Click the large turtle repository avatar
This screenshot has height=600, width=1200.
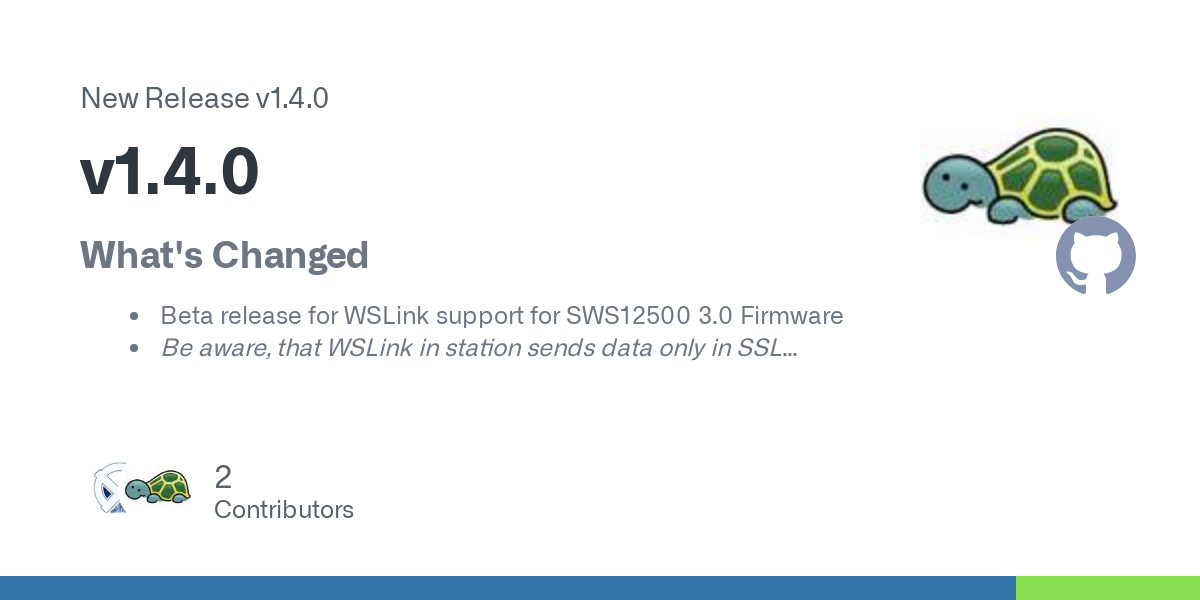[1019, 176]
